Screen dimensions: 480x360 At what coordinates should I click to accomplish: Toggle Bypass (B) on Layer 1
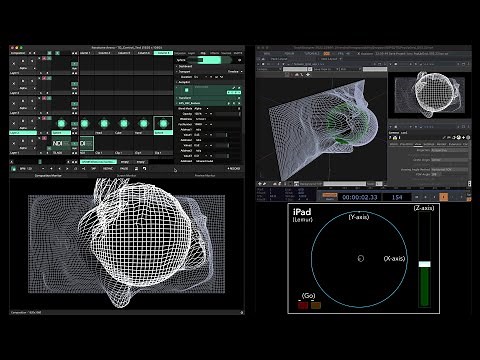coord(23,141)
